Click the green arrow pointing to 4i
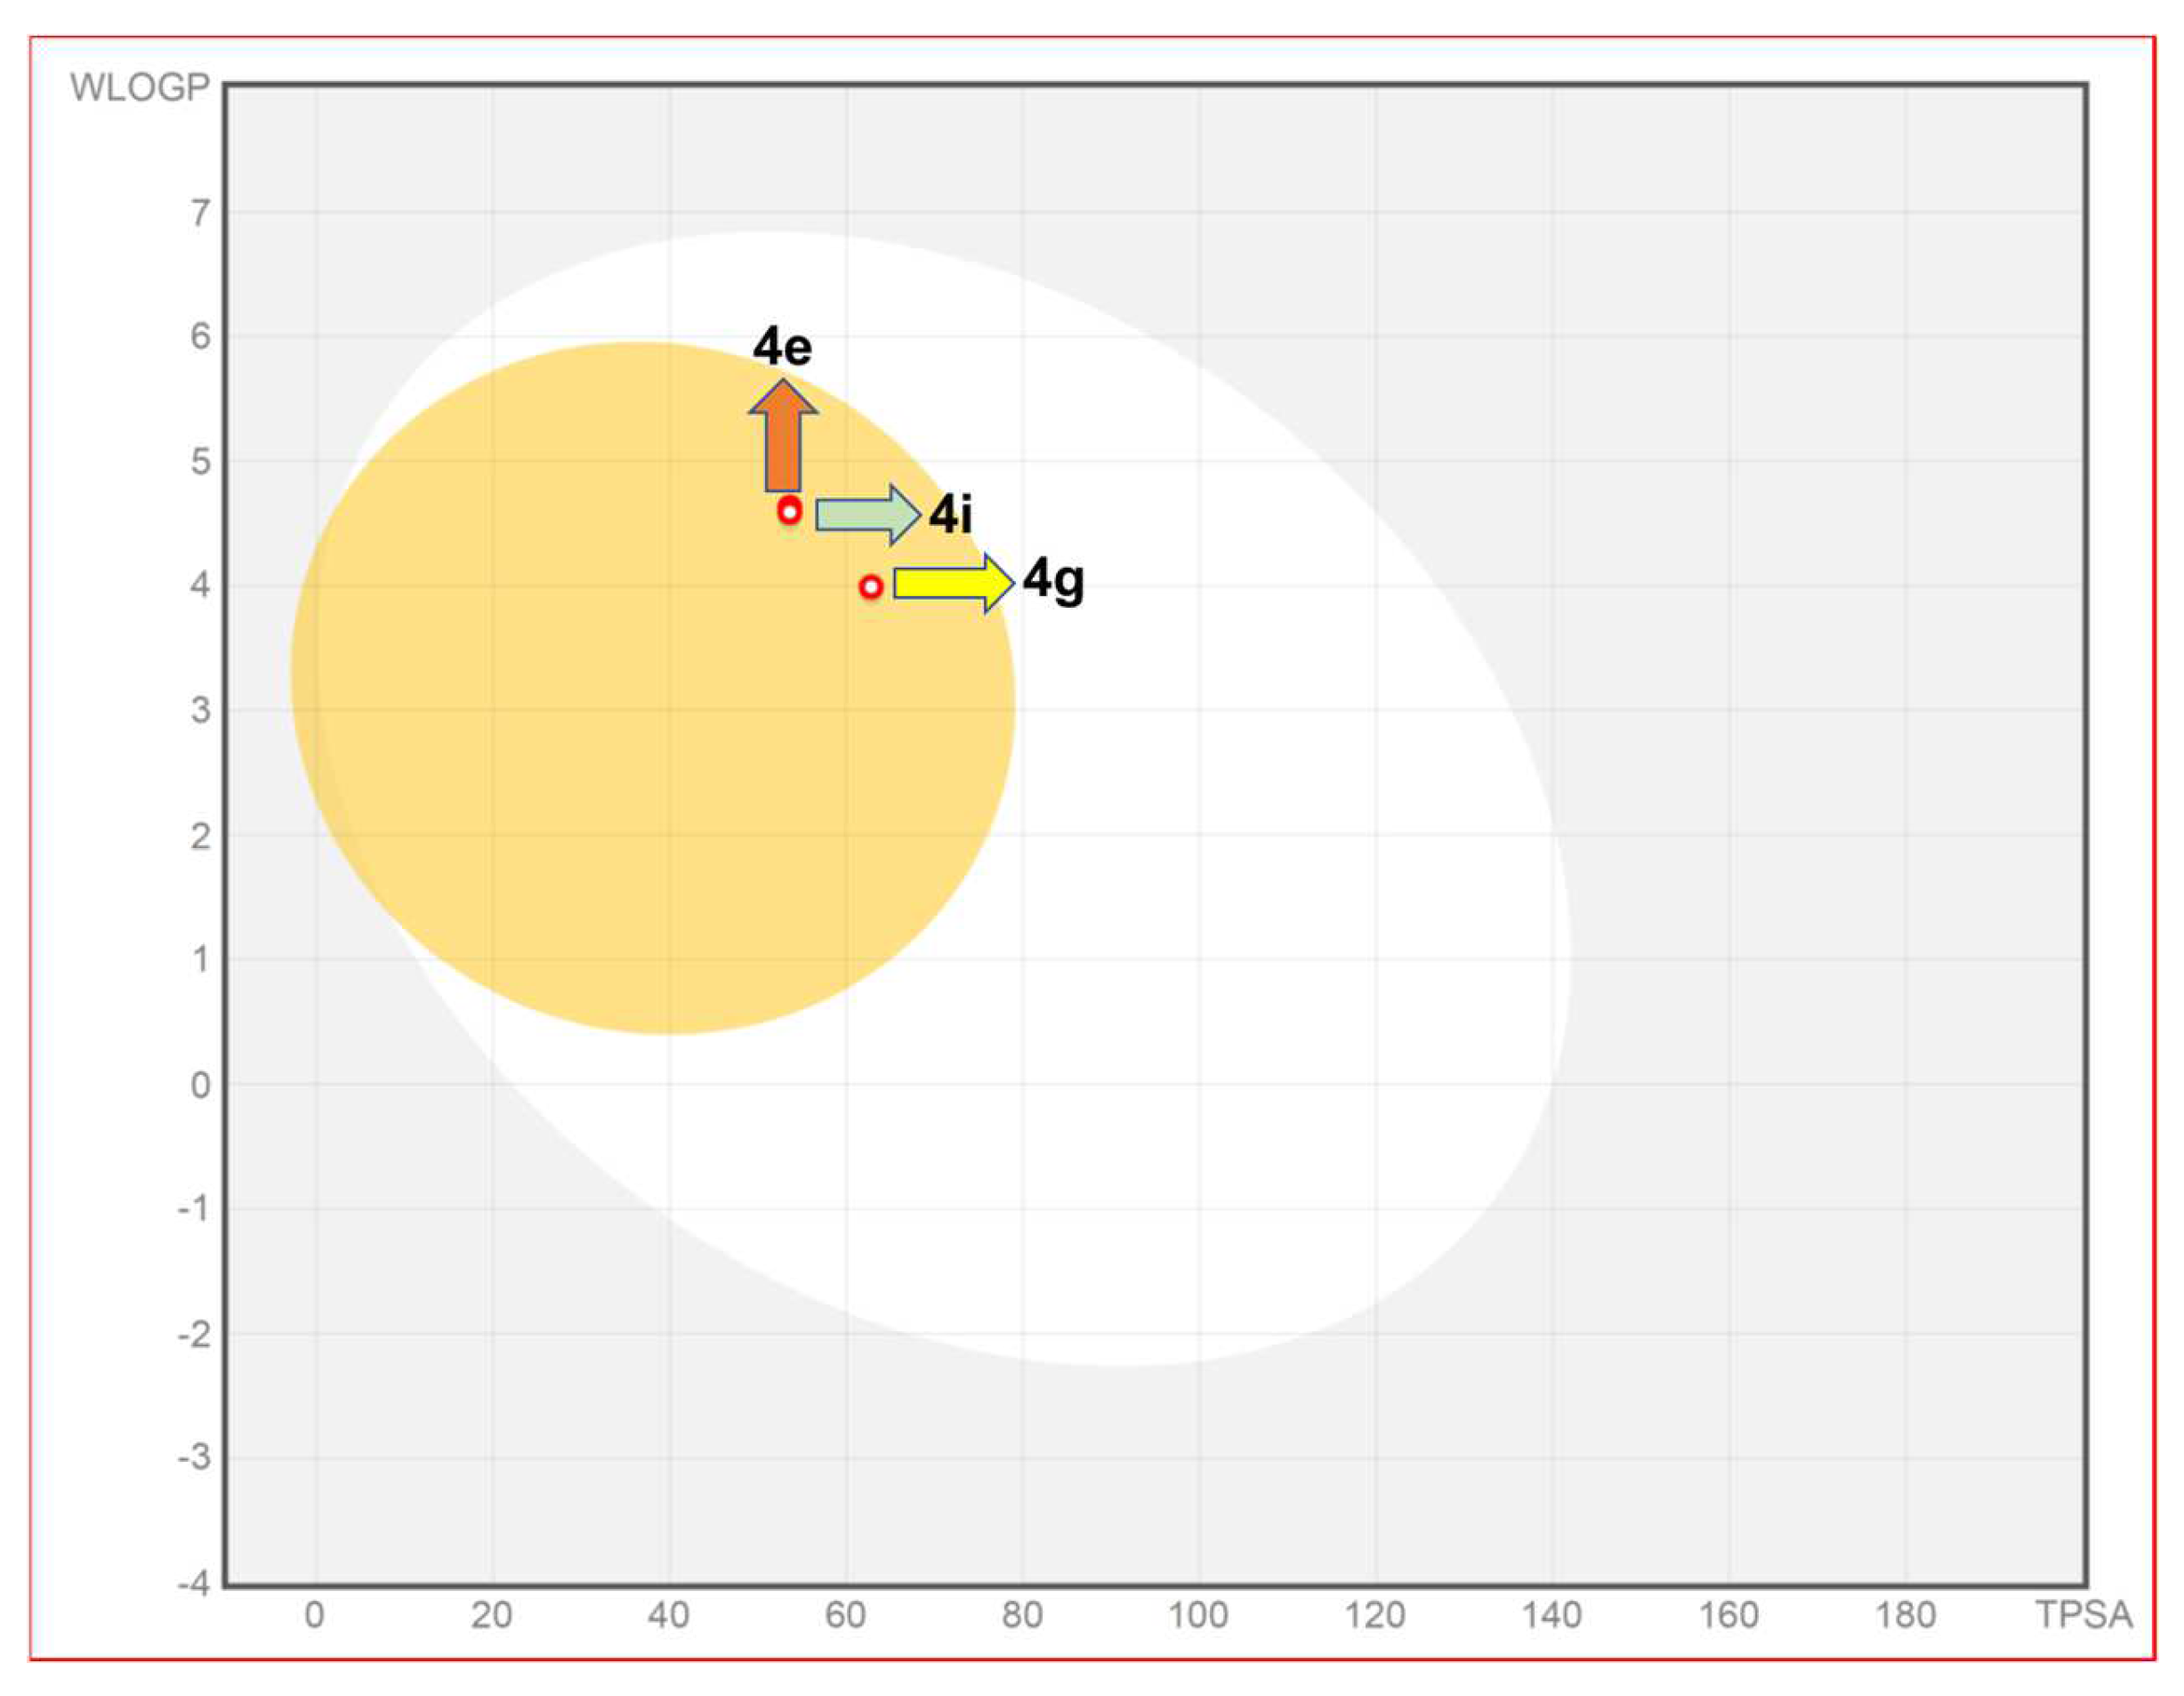Viewport: 2184px width, 1696px height. [866, 514]
